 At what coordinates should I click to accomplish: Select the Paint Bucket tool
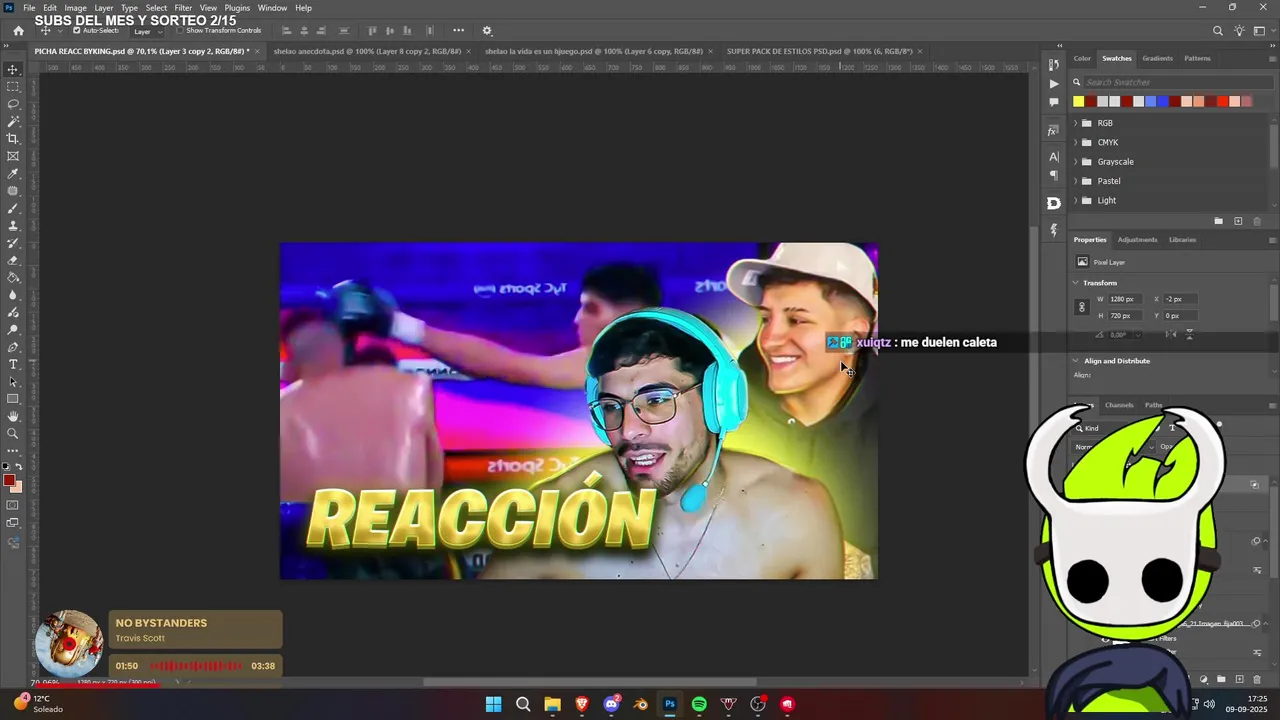(13, 278)
